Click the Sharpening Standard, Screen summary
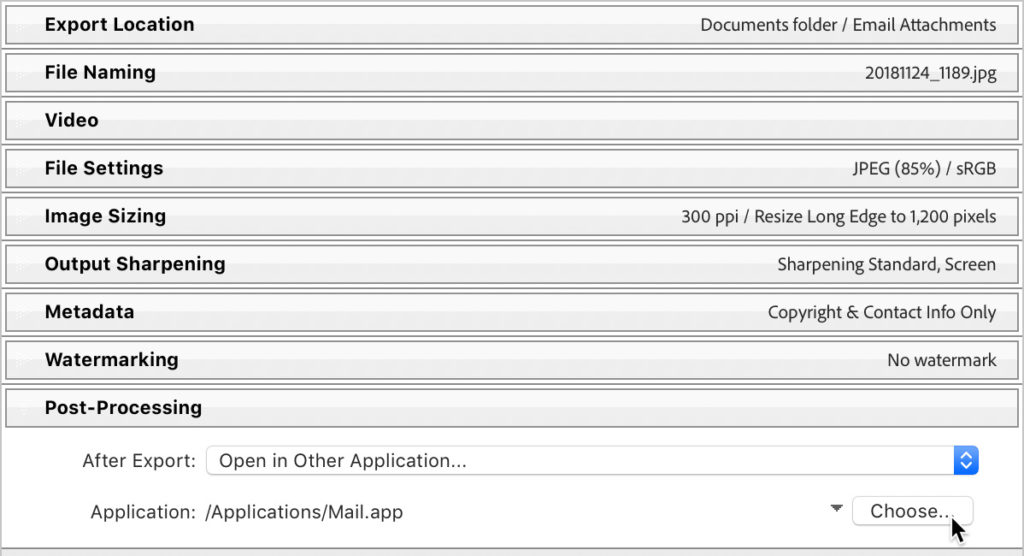This screenshot has height=556, width=1024. click(x=886, y=265)
